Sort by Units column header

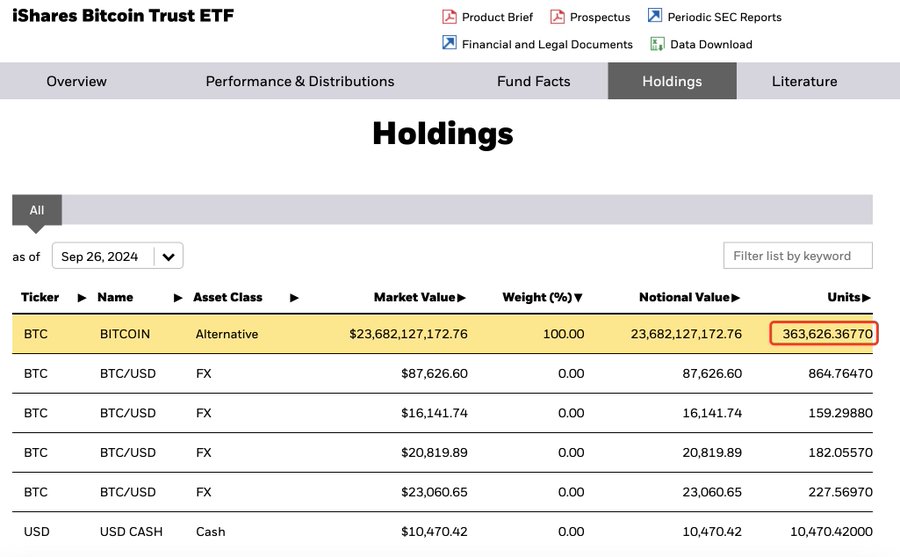pos(849,297)
